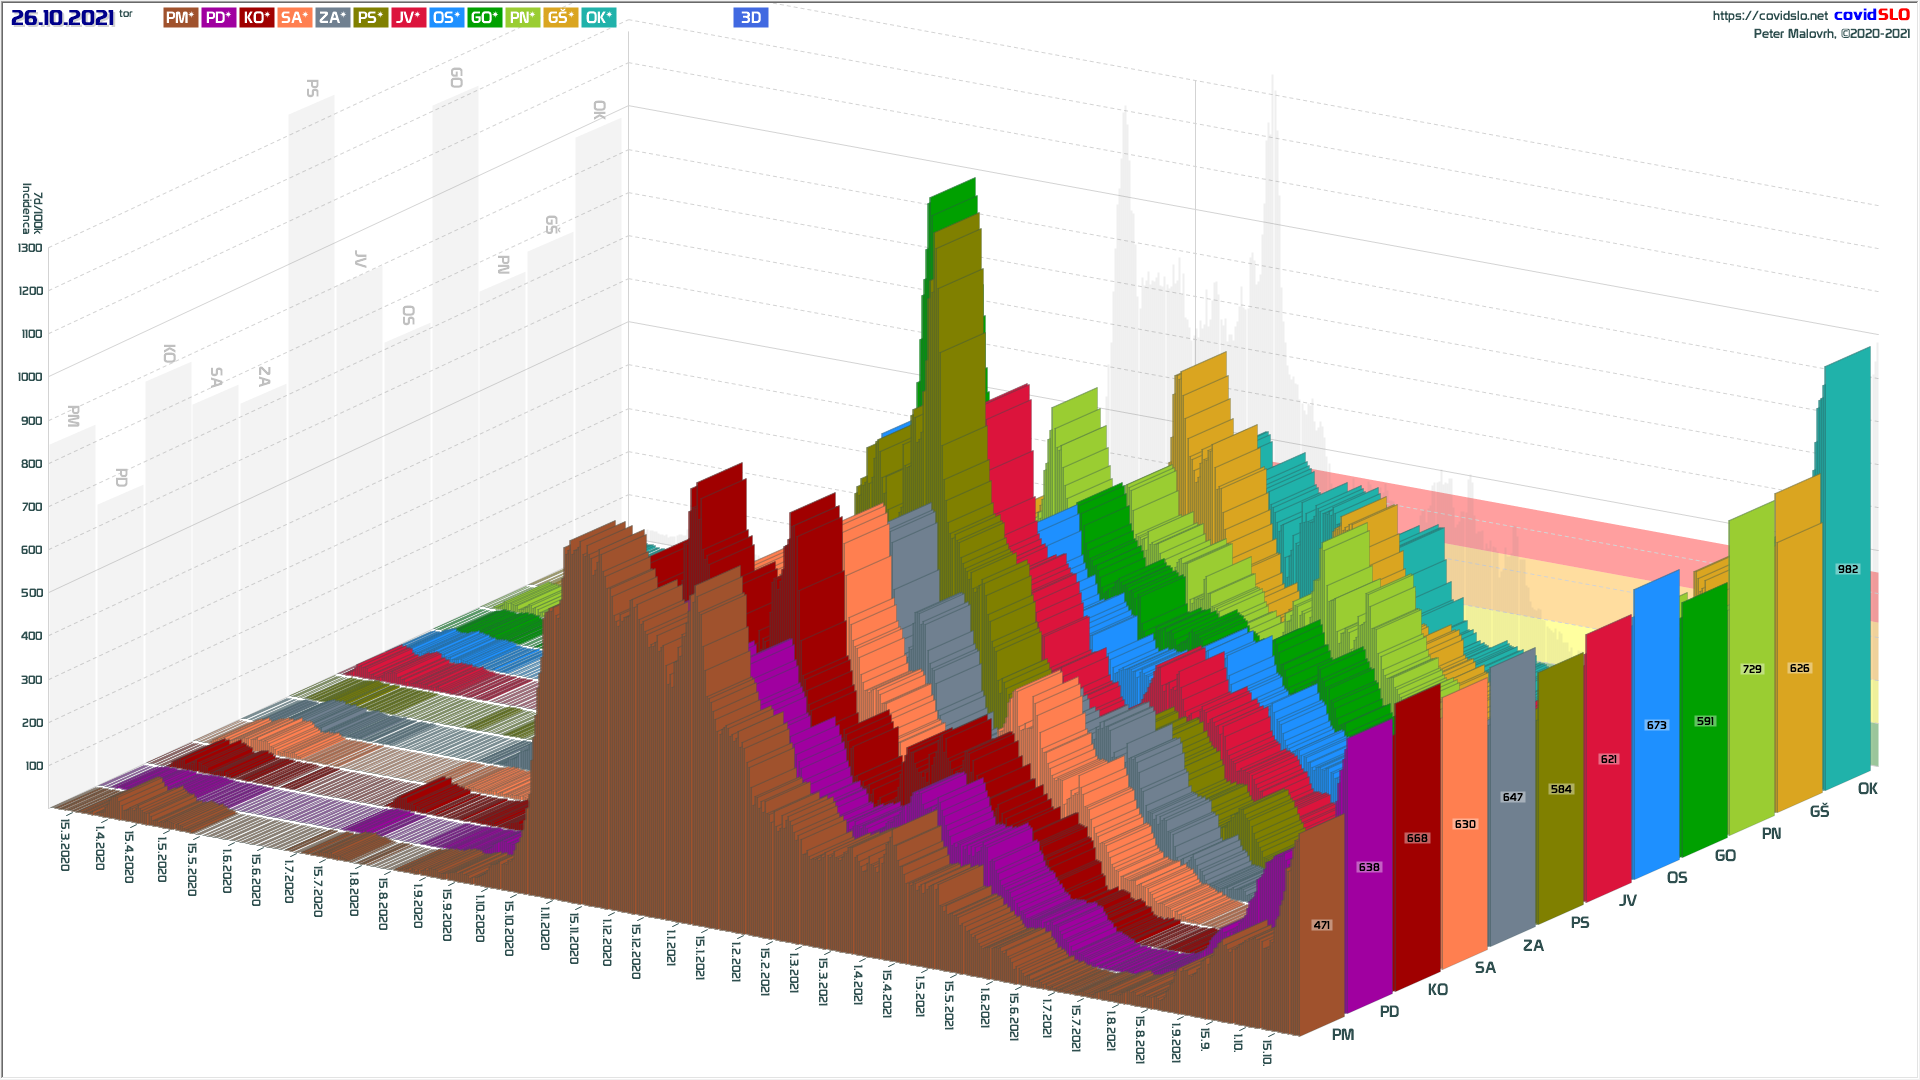Click the teal OK region tag
Viewport: 1920px width, 1080px height.
click(598, 17)
